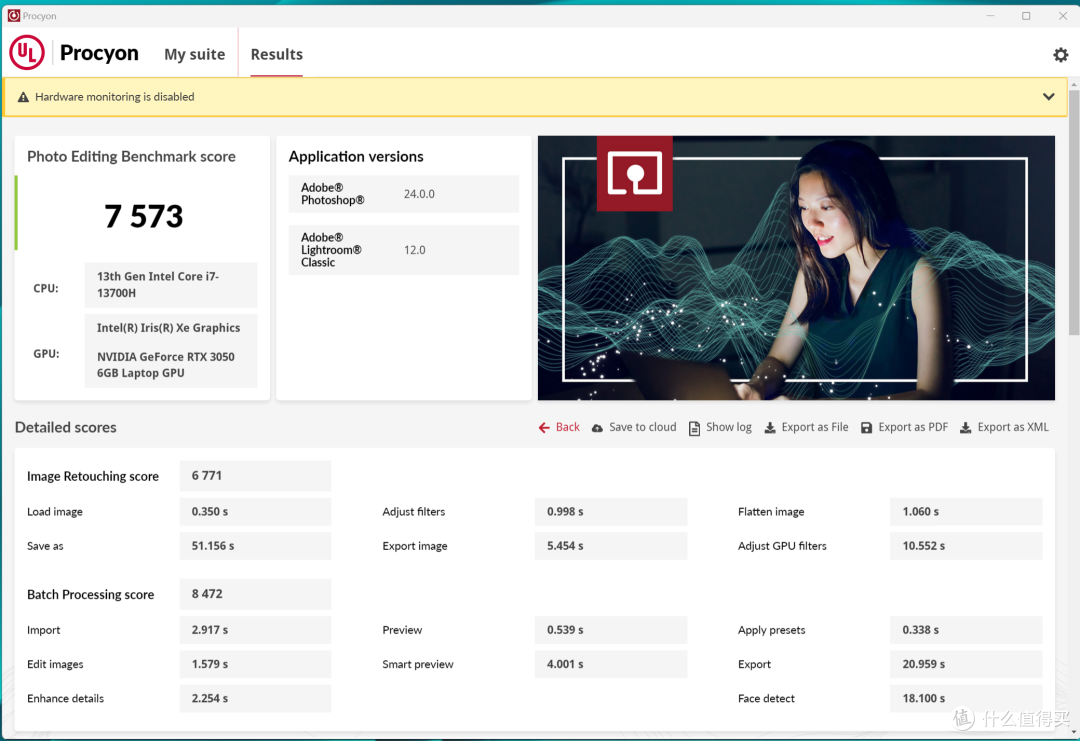Open settings with the gear icon
Viewport: 1080px width, 741px height.
1060,54
